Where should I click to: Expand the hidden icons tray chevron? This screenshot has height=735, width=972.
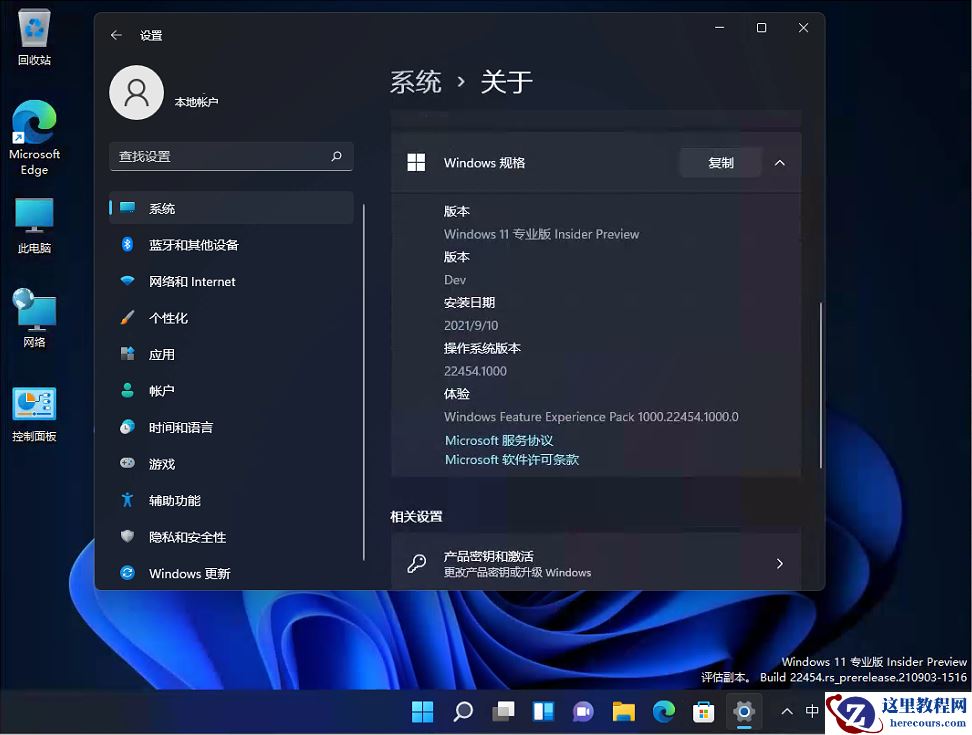[x=784, y=712]
